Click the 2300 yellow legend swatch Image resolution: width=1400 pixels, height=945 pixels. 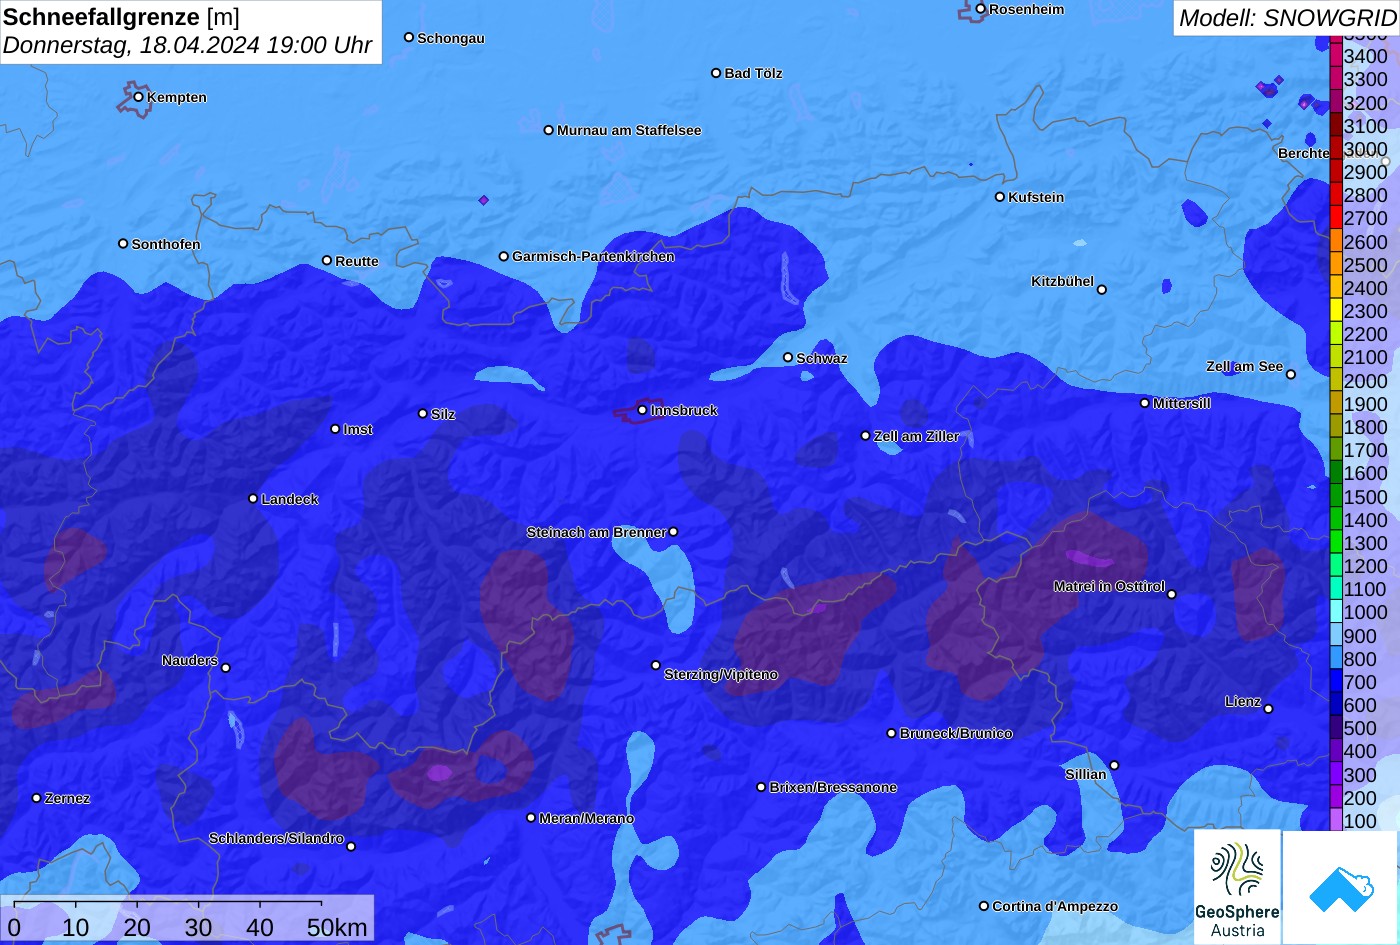[x=1336, y=311]
